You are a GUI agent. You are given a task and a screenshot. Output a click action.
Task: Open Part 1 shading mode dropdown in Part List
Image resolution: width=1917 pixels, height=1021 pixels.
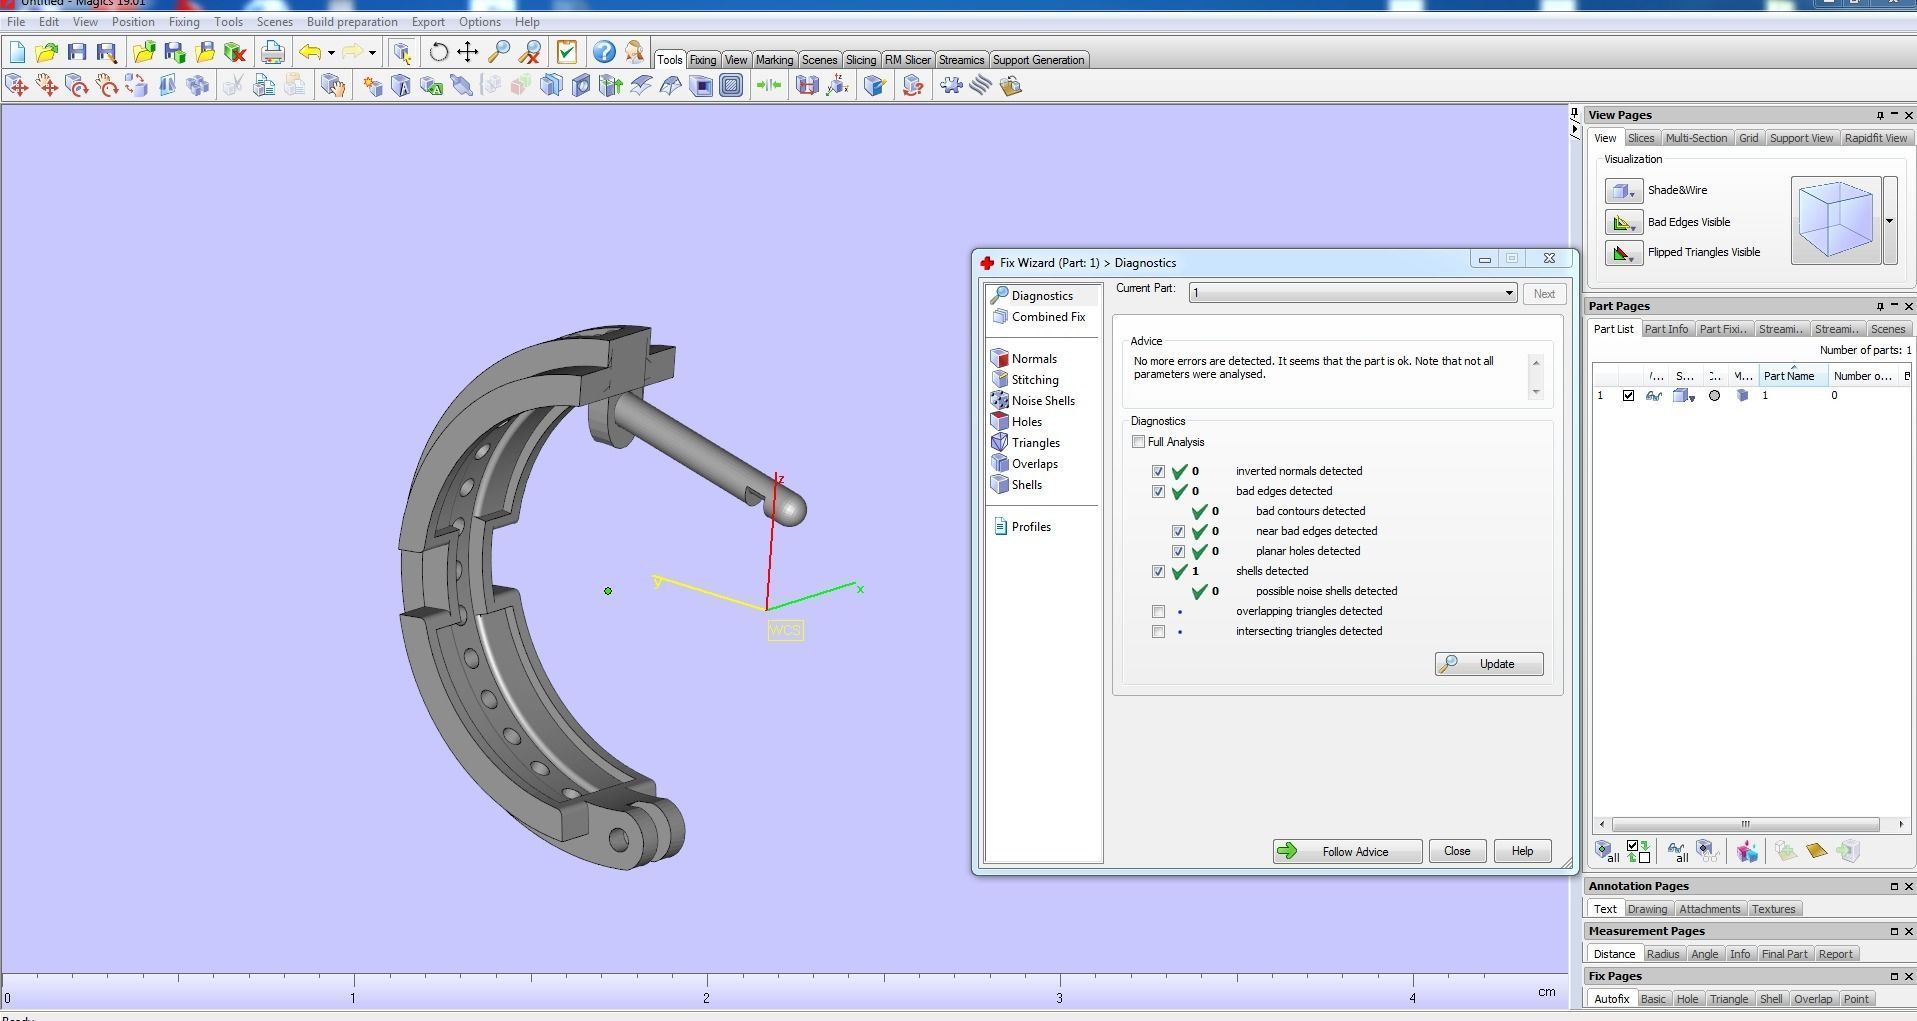pos(1684,396)
